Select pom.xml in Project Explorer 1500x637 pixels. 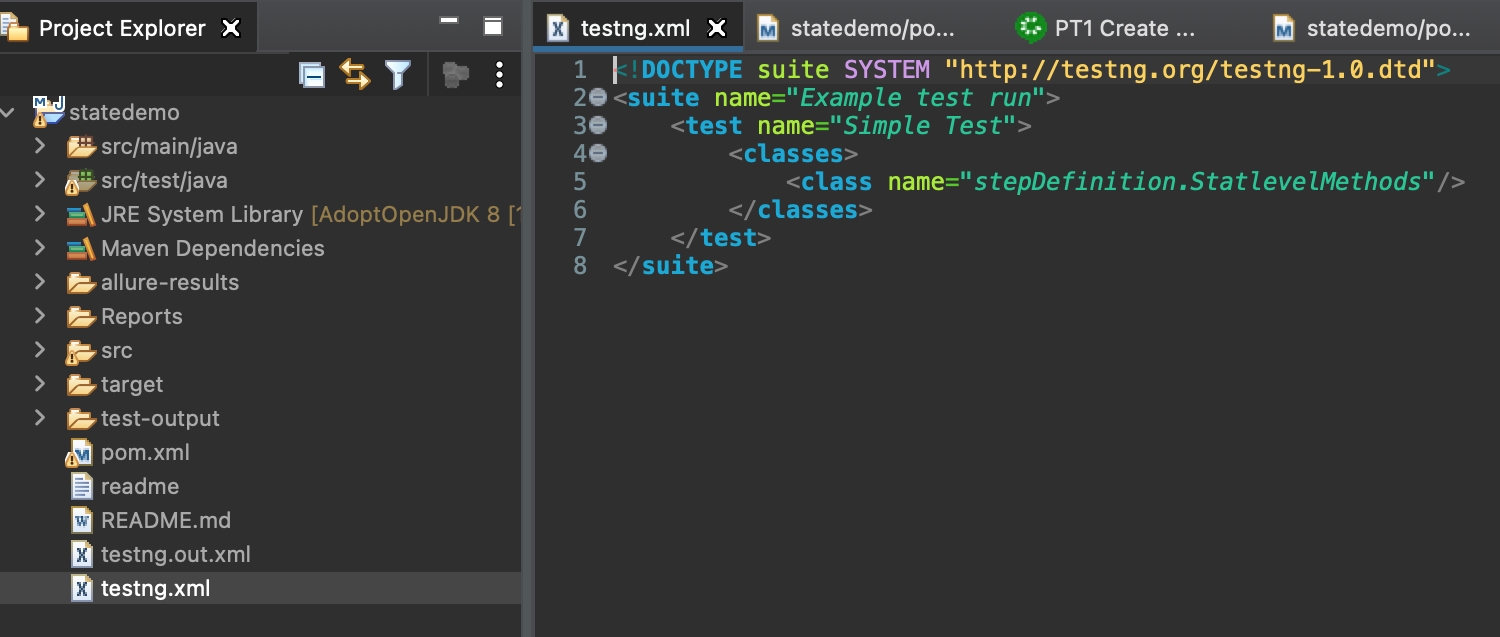[145, 453]
